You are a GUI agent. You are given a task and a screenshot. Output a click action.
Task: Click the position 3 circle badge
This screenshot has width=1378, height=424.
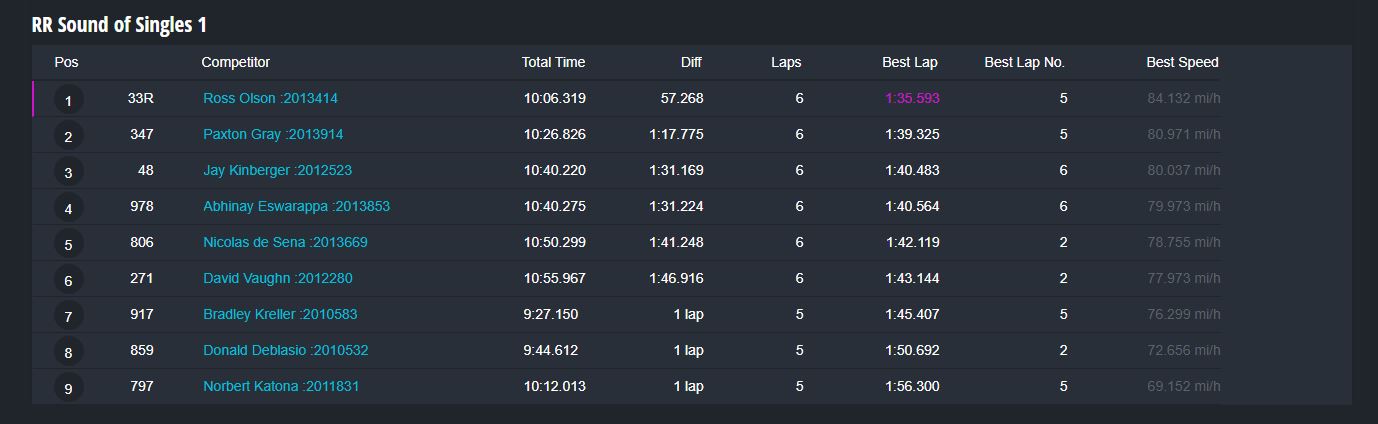coord(68,172)
